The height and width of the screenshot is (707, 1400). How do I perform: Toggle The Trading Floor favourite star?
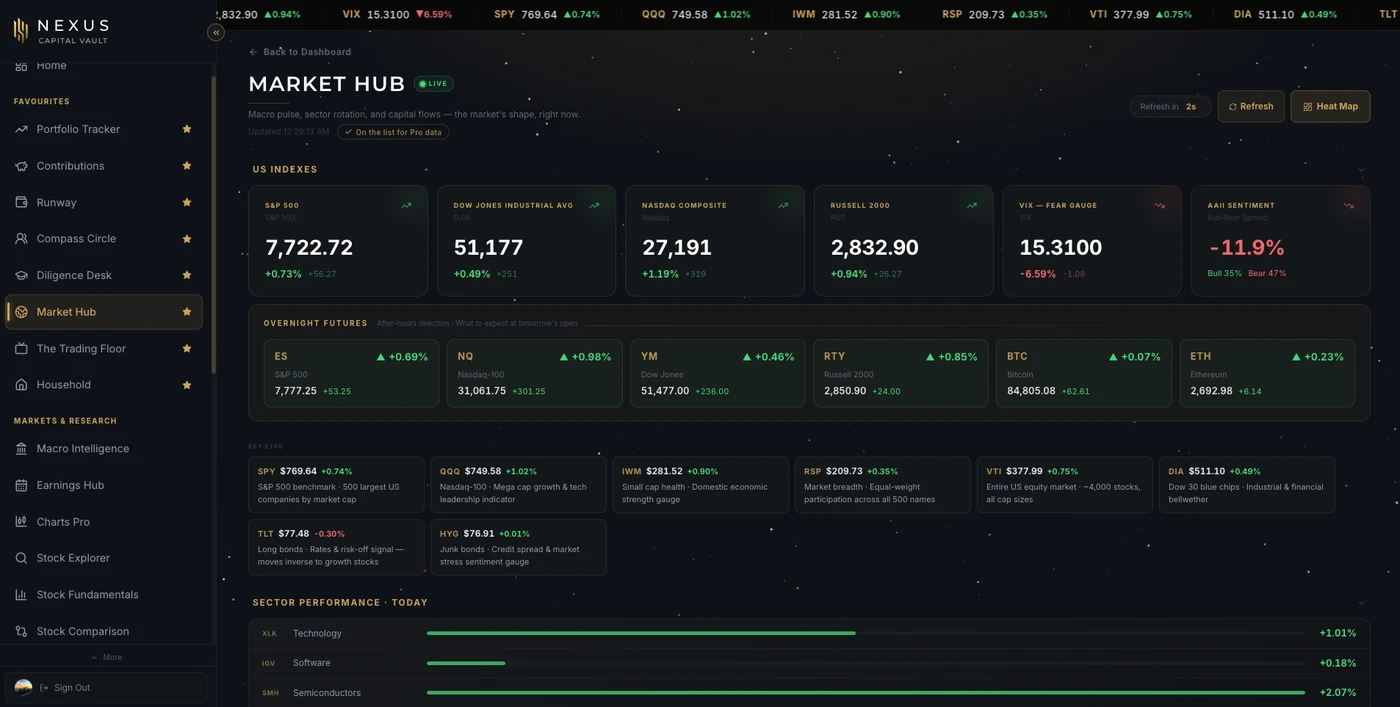coord(187,348)
